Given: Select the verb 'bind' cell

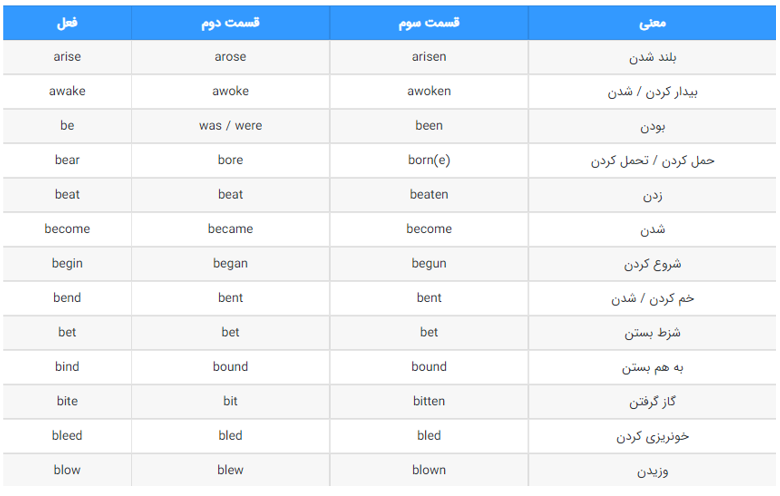Looking at the screenshot, I should pyautogui.click(x=67, y=367).
